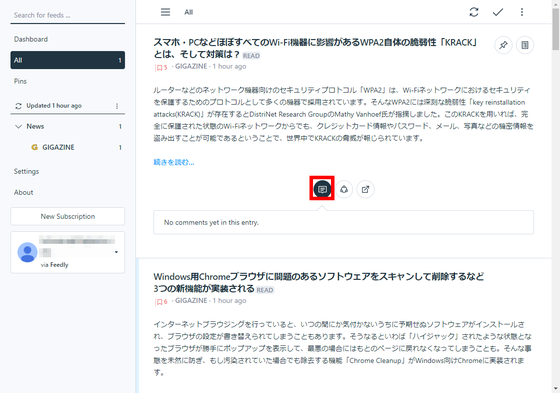Click the page vertical scrollbar thumb

(556, 29)
